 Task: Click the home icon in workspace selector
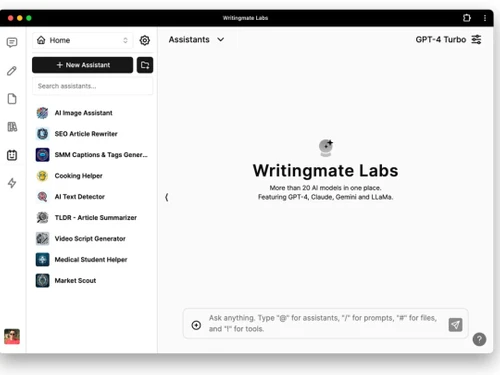click(41, 40)
